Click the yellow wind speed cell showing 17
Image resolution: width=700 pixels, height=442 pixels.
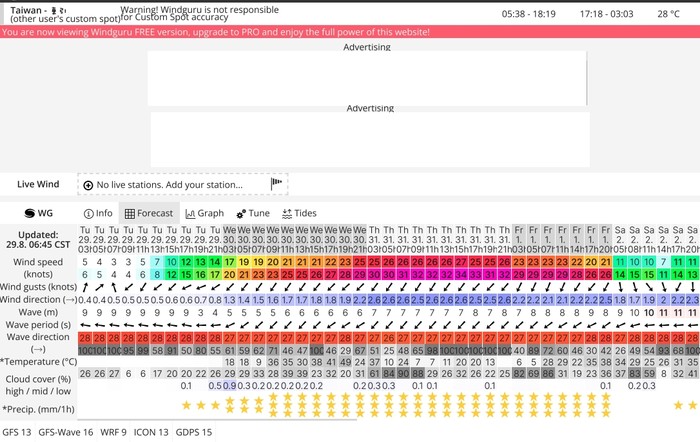[x=229, y=262]
